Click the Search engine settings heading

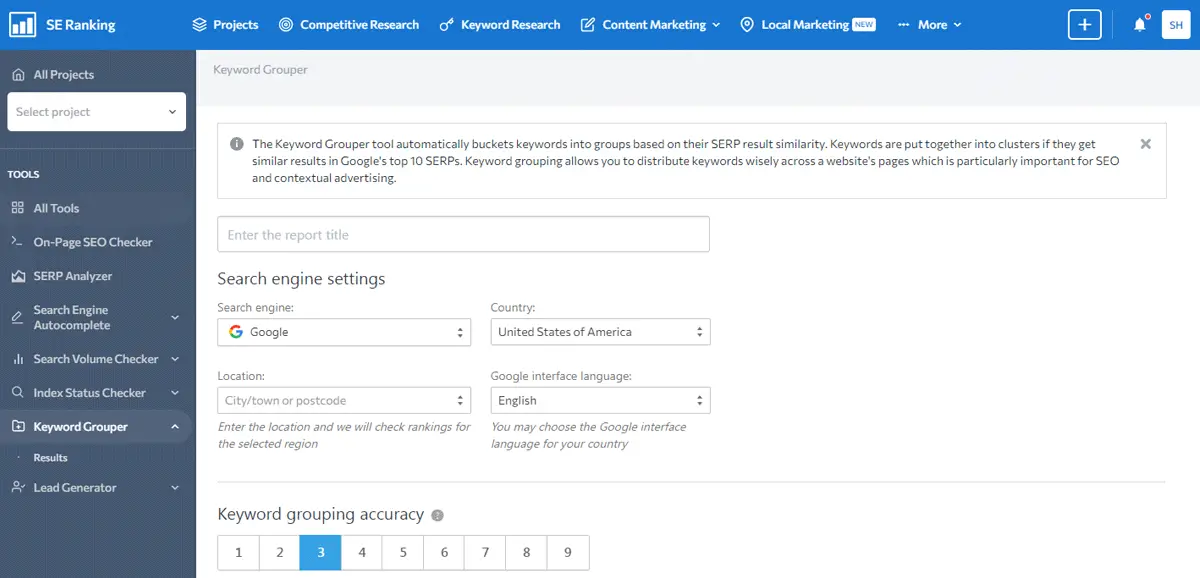tap(301, 279)
